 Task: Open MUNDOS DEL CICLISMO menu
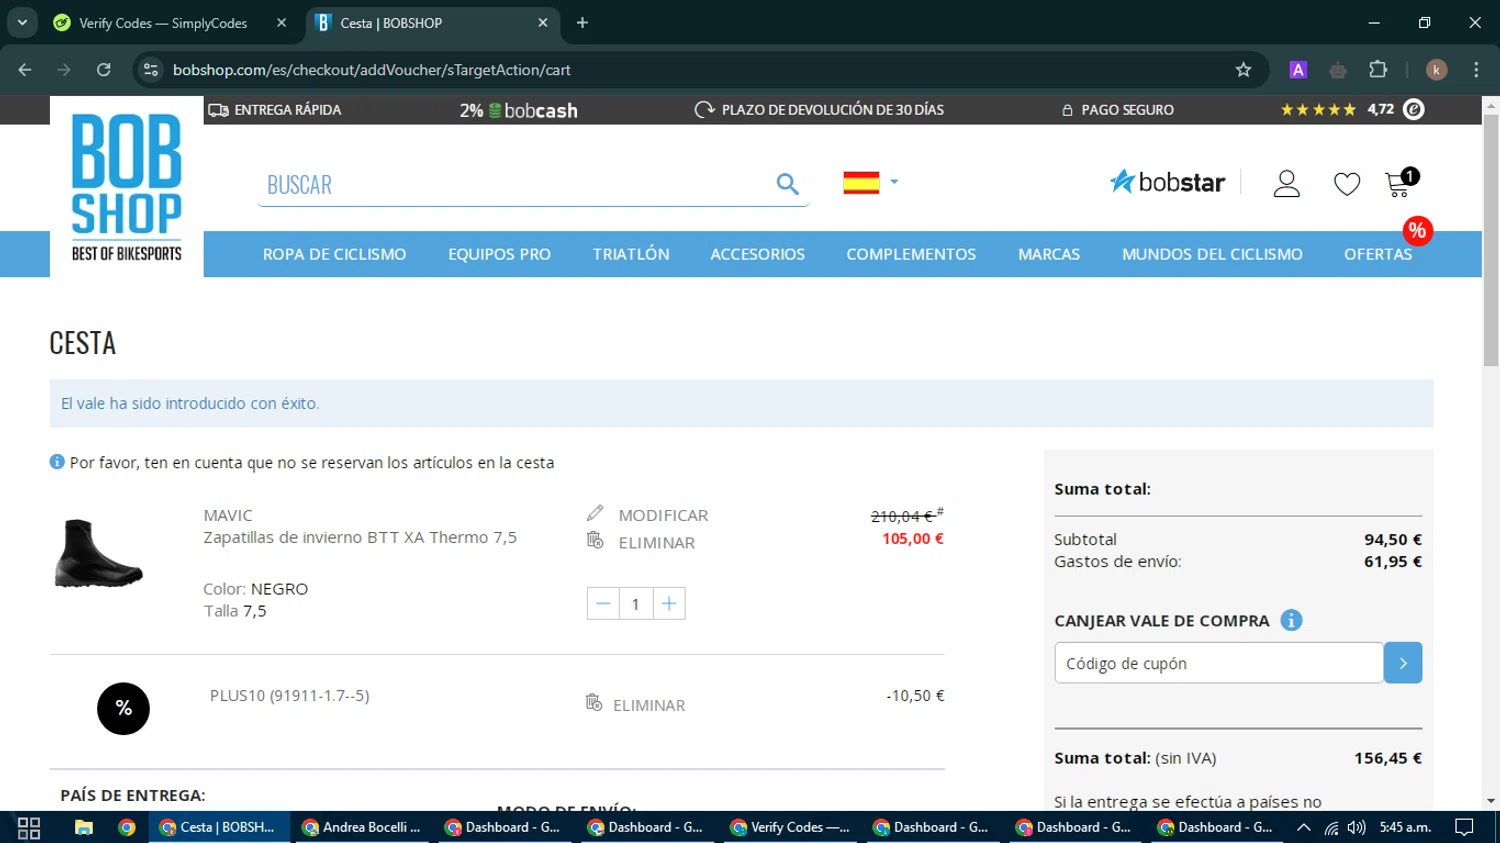(1212, 254)
